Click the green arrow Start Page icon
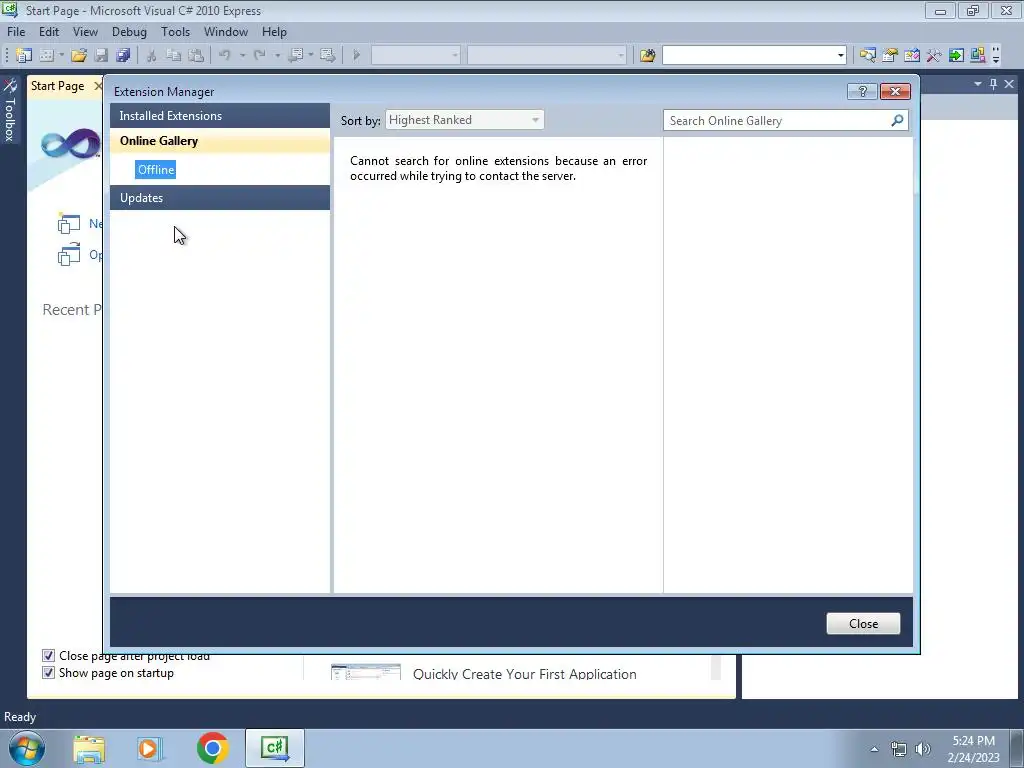 [x=956, y=56]
